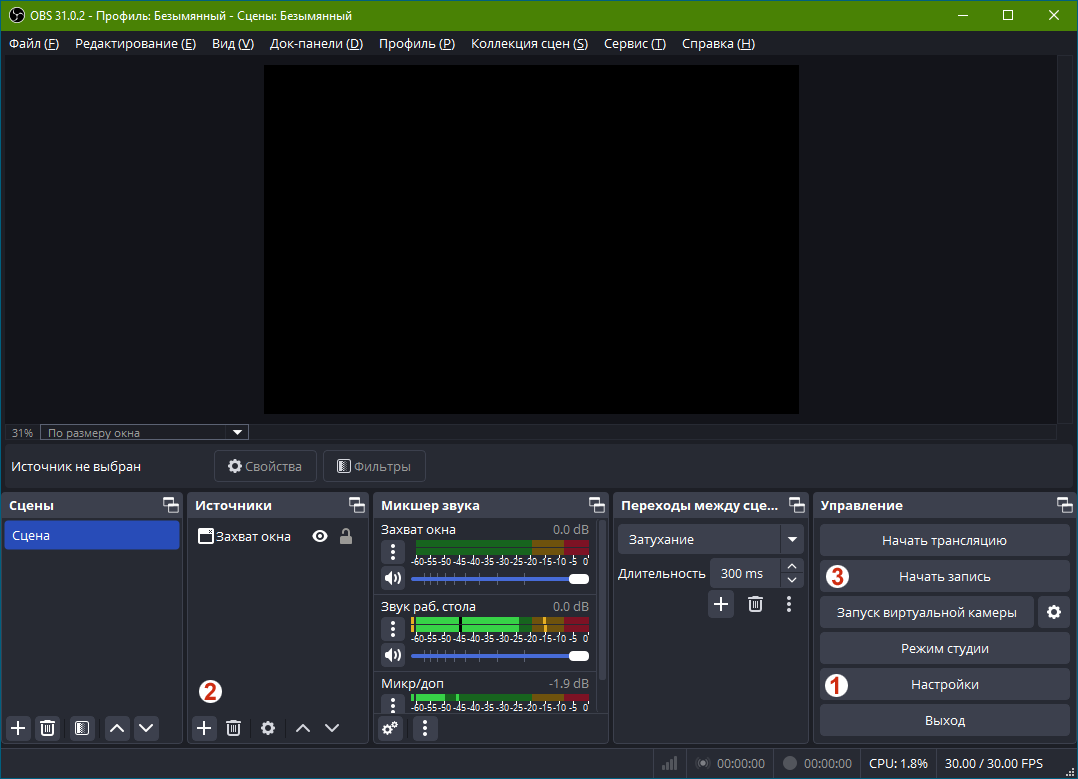Open Настройки from the controls panel
The image size is (1078, 779).
(x=945, y=684)
